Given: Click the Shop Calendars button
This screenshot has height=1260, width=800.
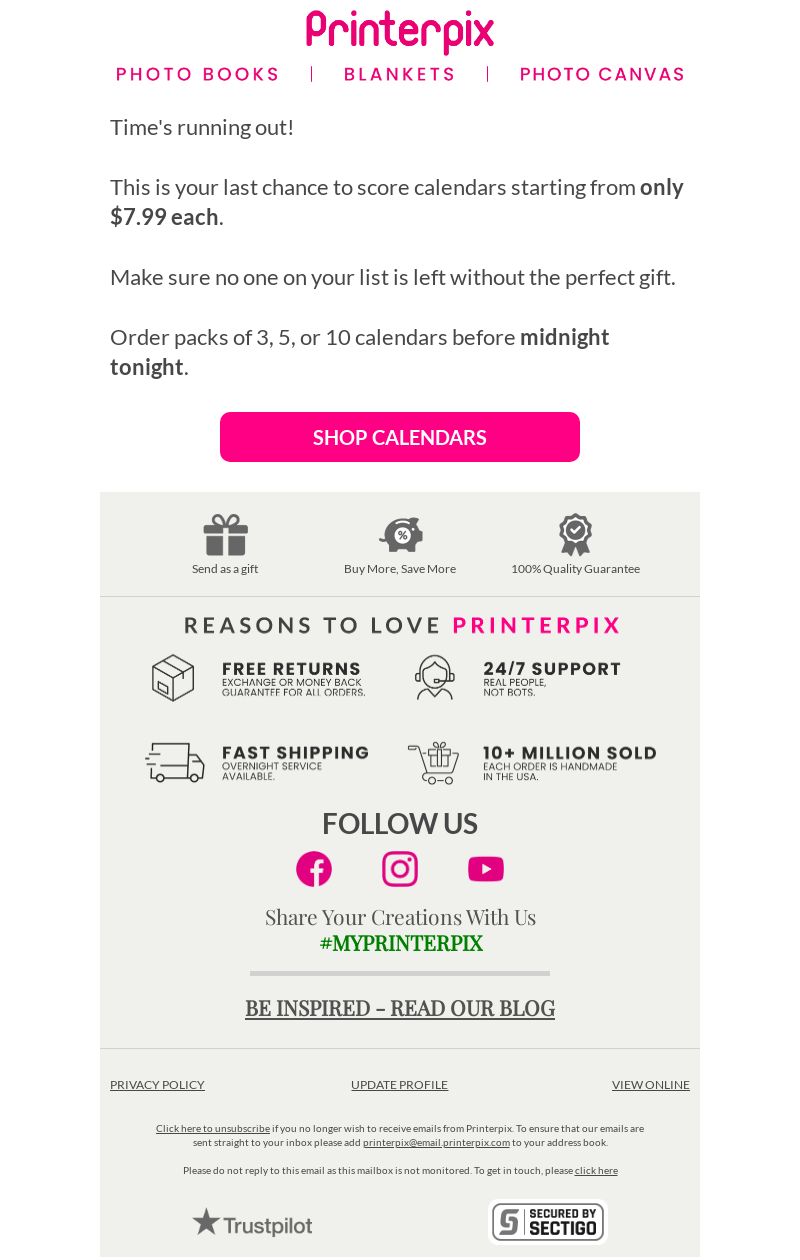Looking at the screenshot, I should [x=400, y=437].
